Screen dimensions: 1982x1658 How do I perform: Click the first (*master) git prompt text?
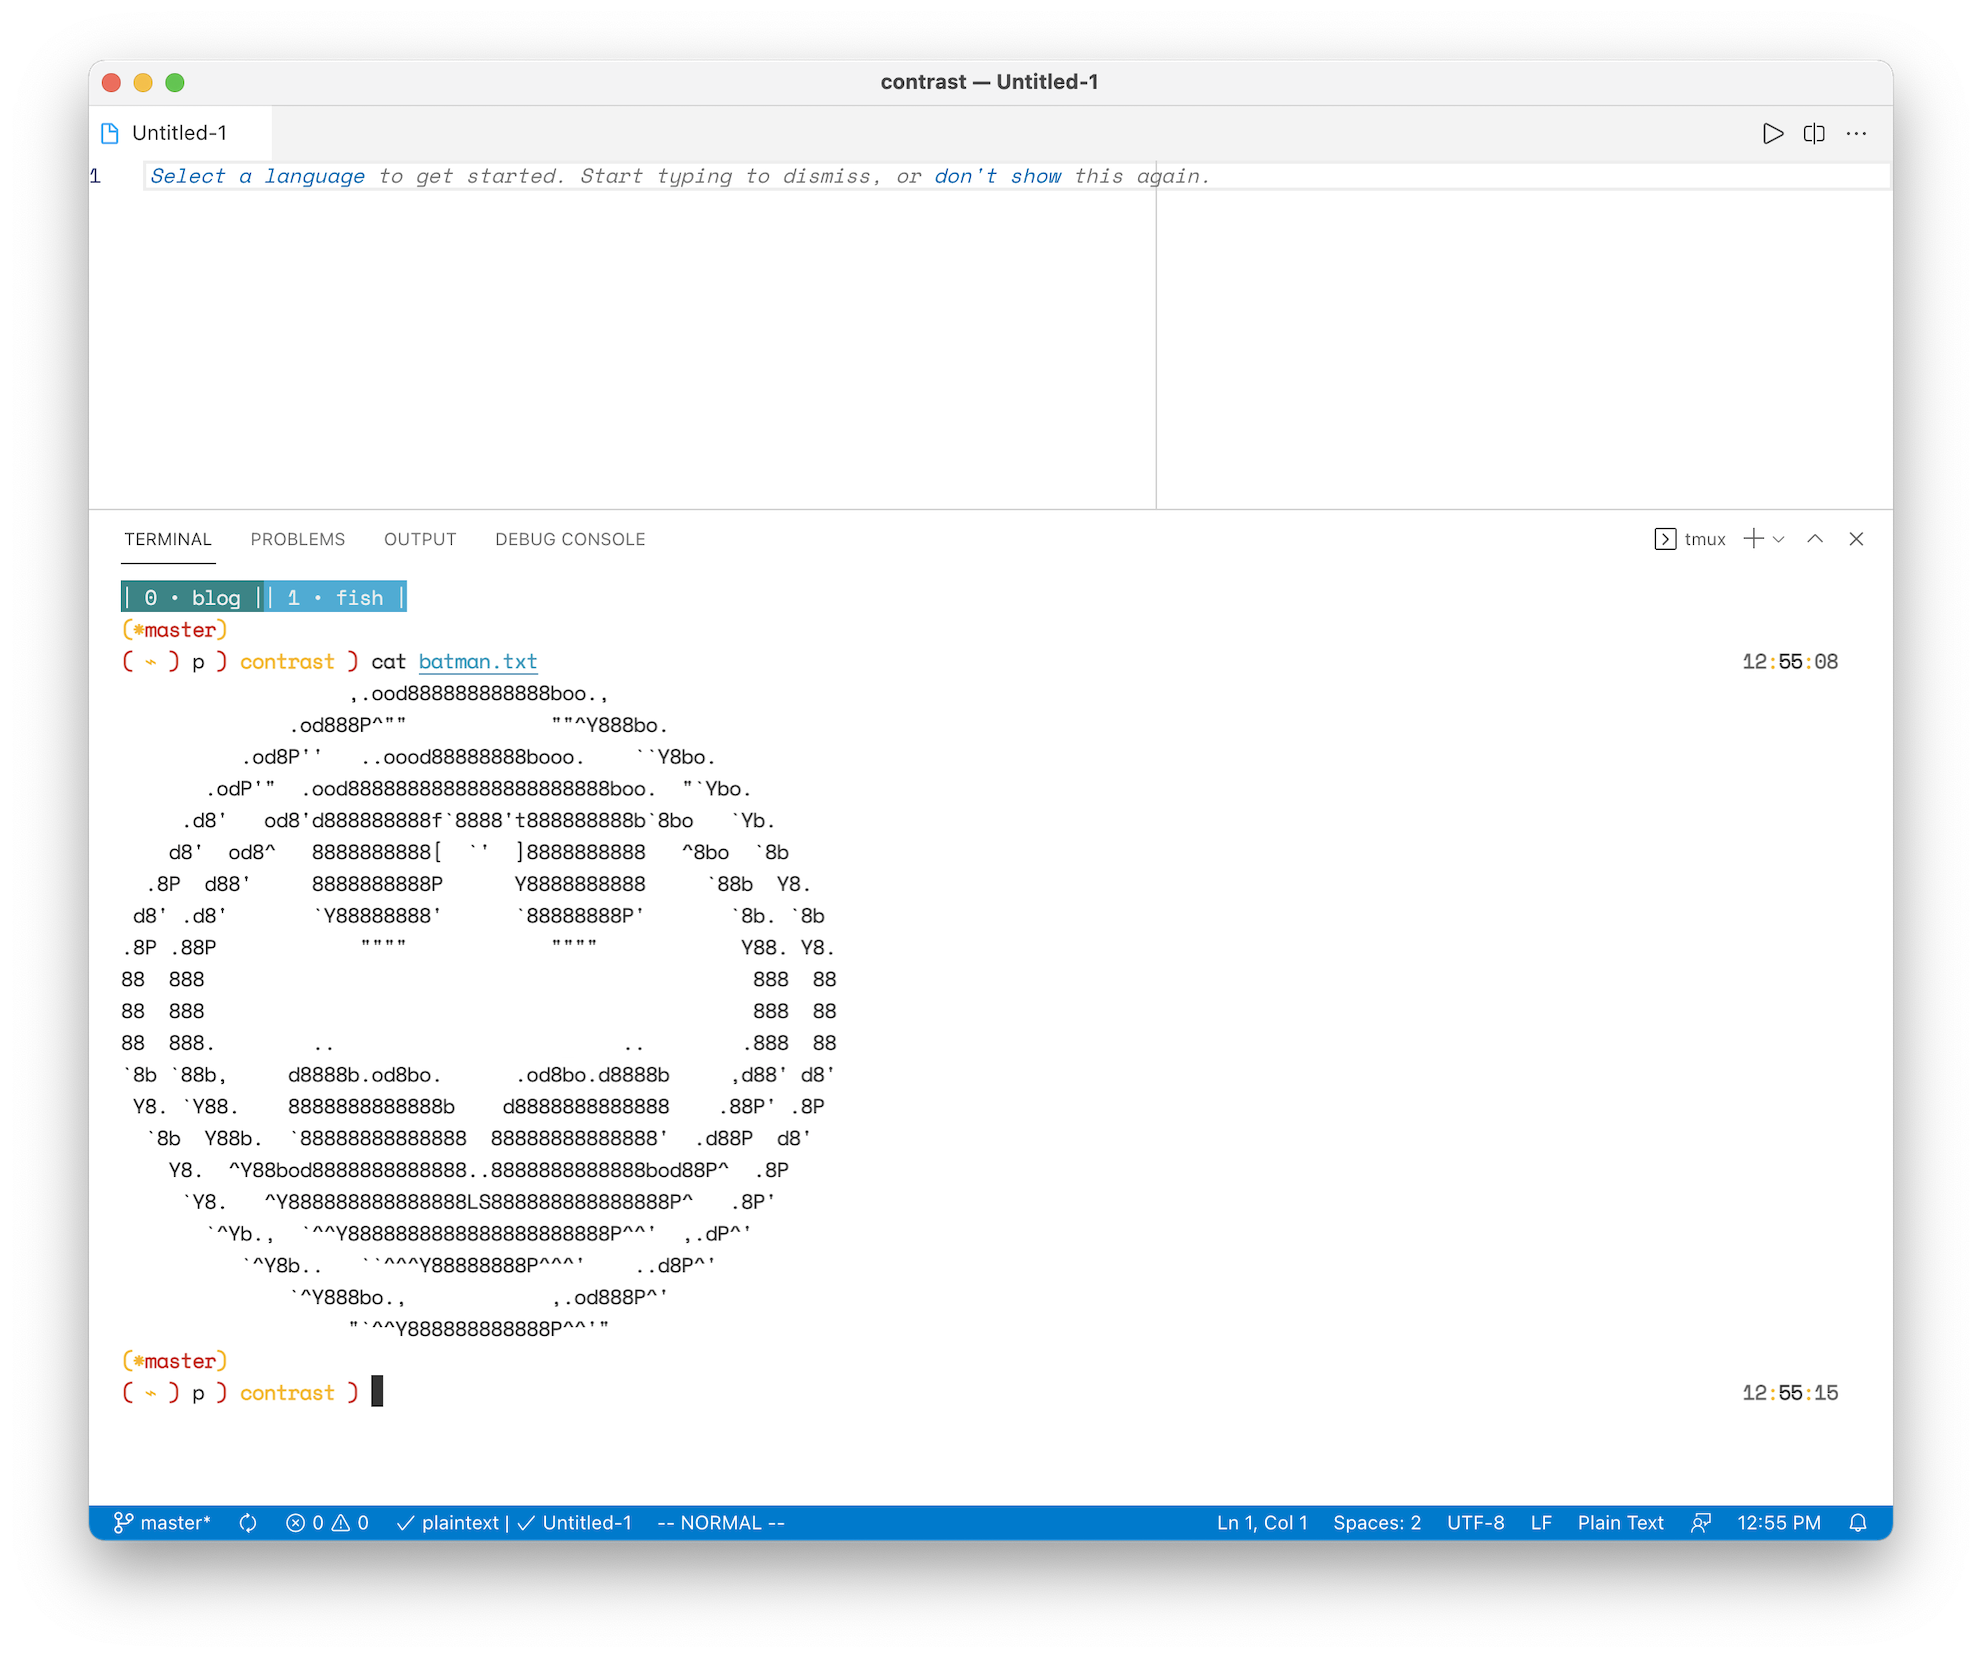tap(175, 630)
